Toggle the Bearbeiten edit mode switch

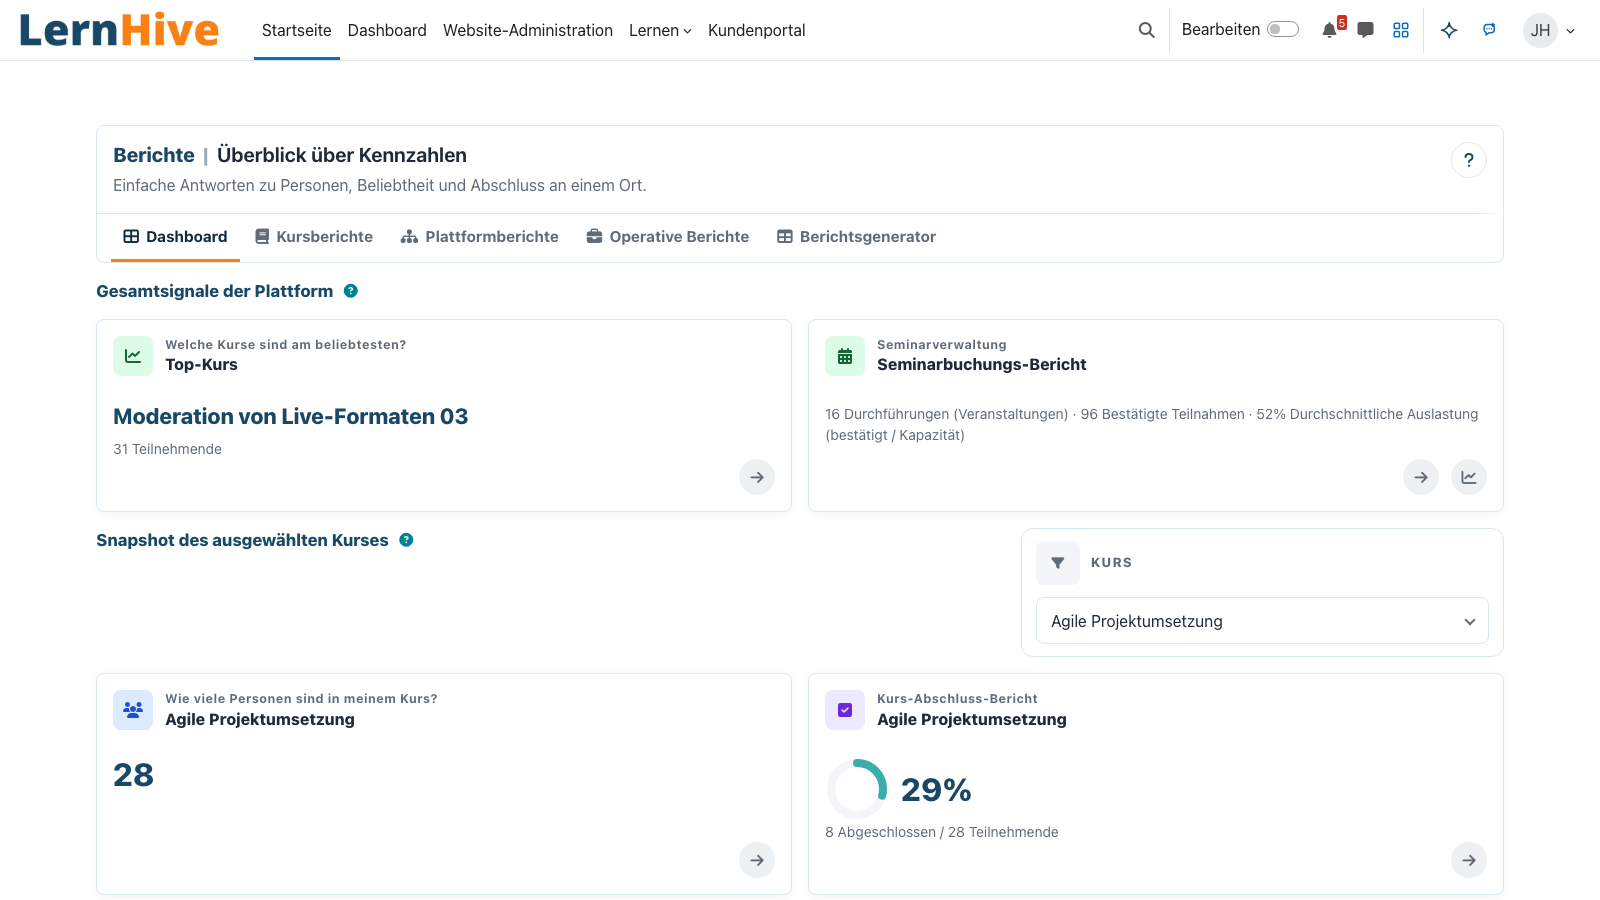[x=1283, y=29]
